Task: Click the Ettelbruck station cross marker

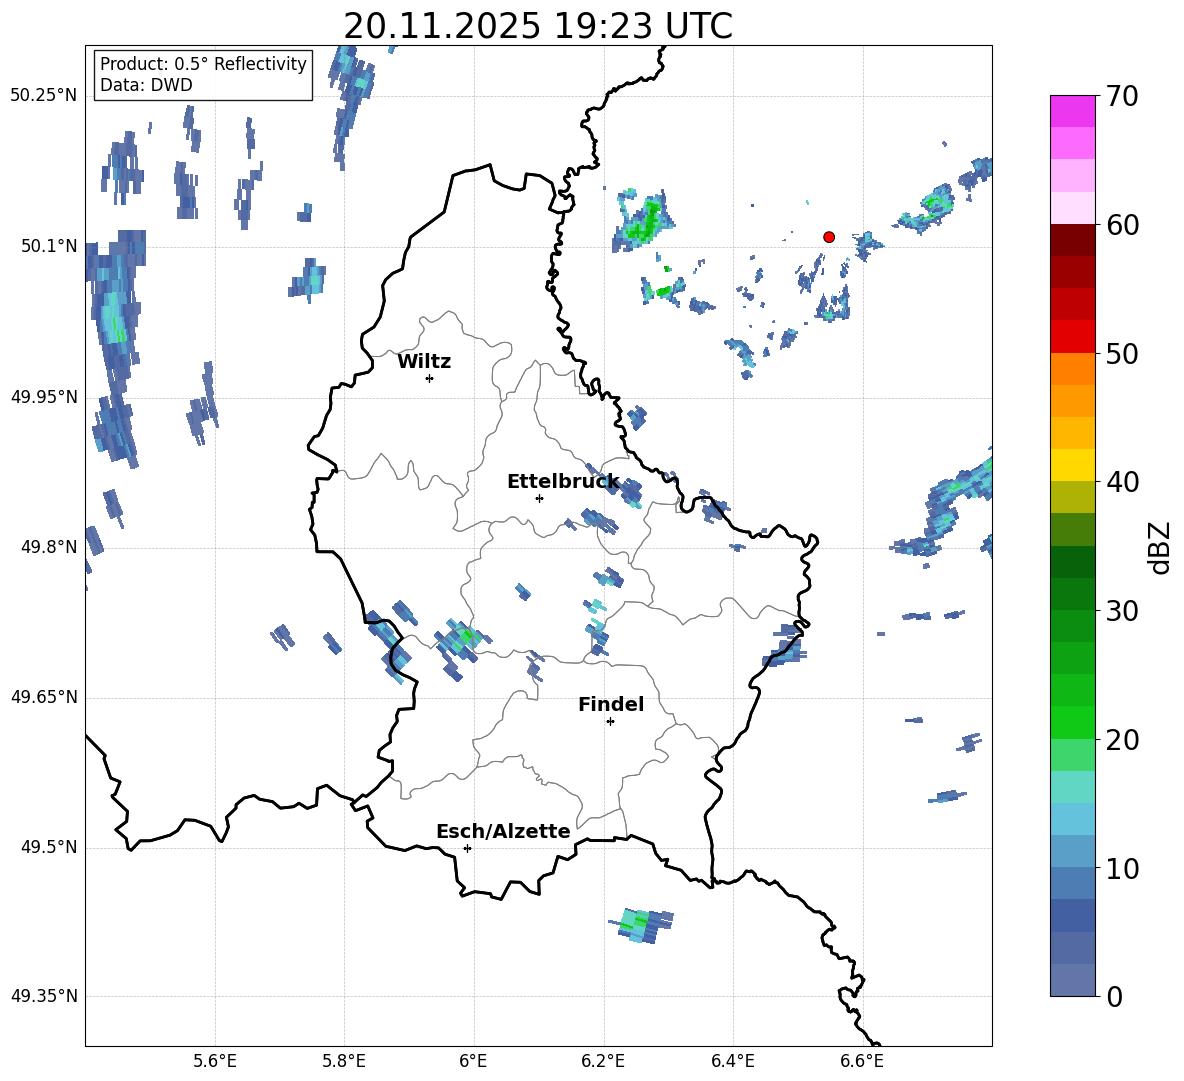Action: click(x=539, y=498)
